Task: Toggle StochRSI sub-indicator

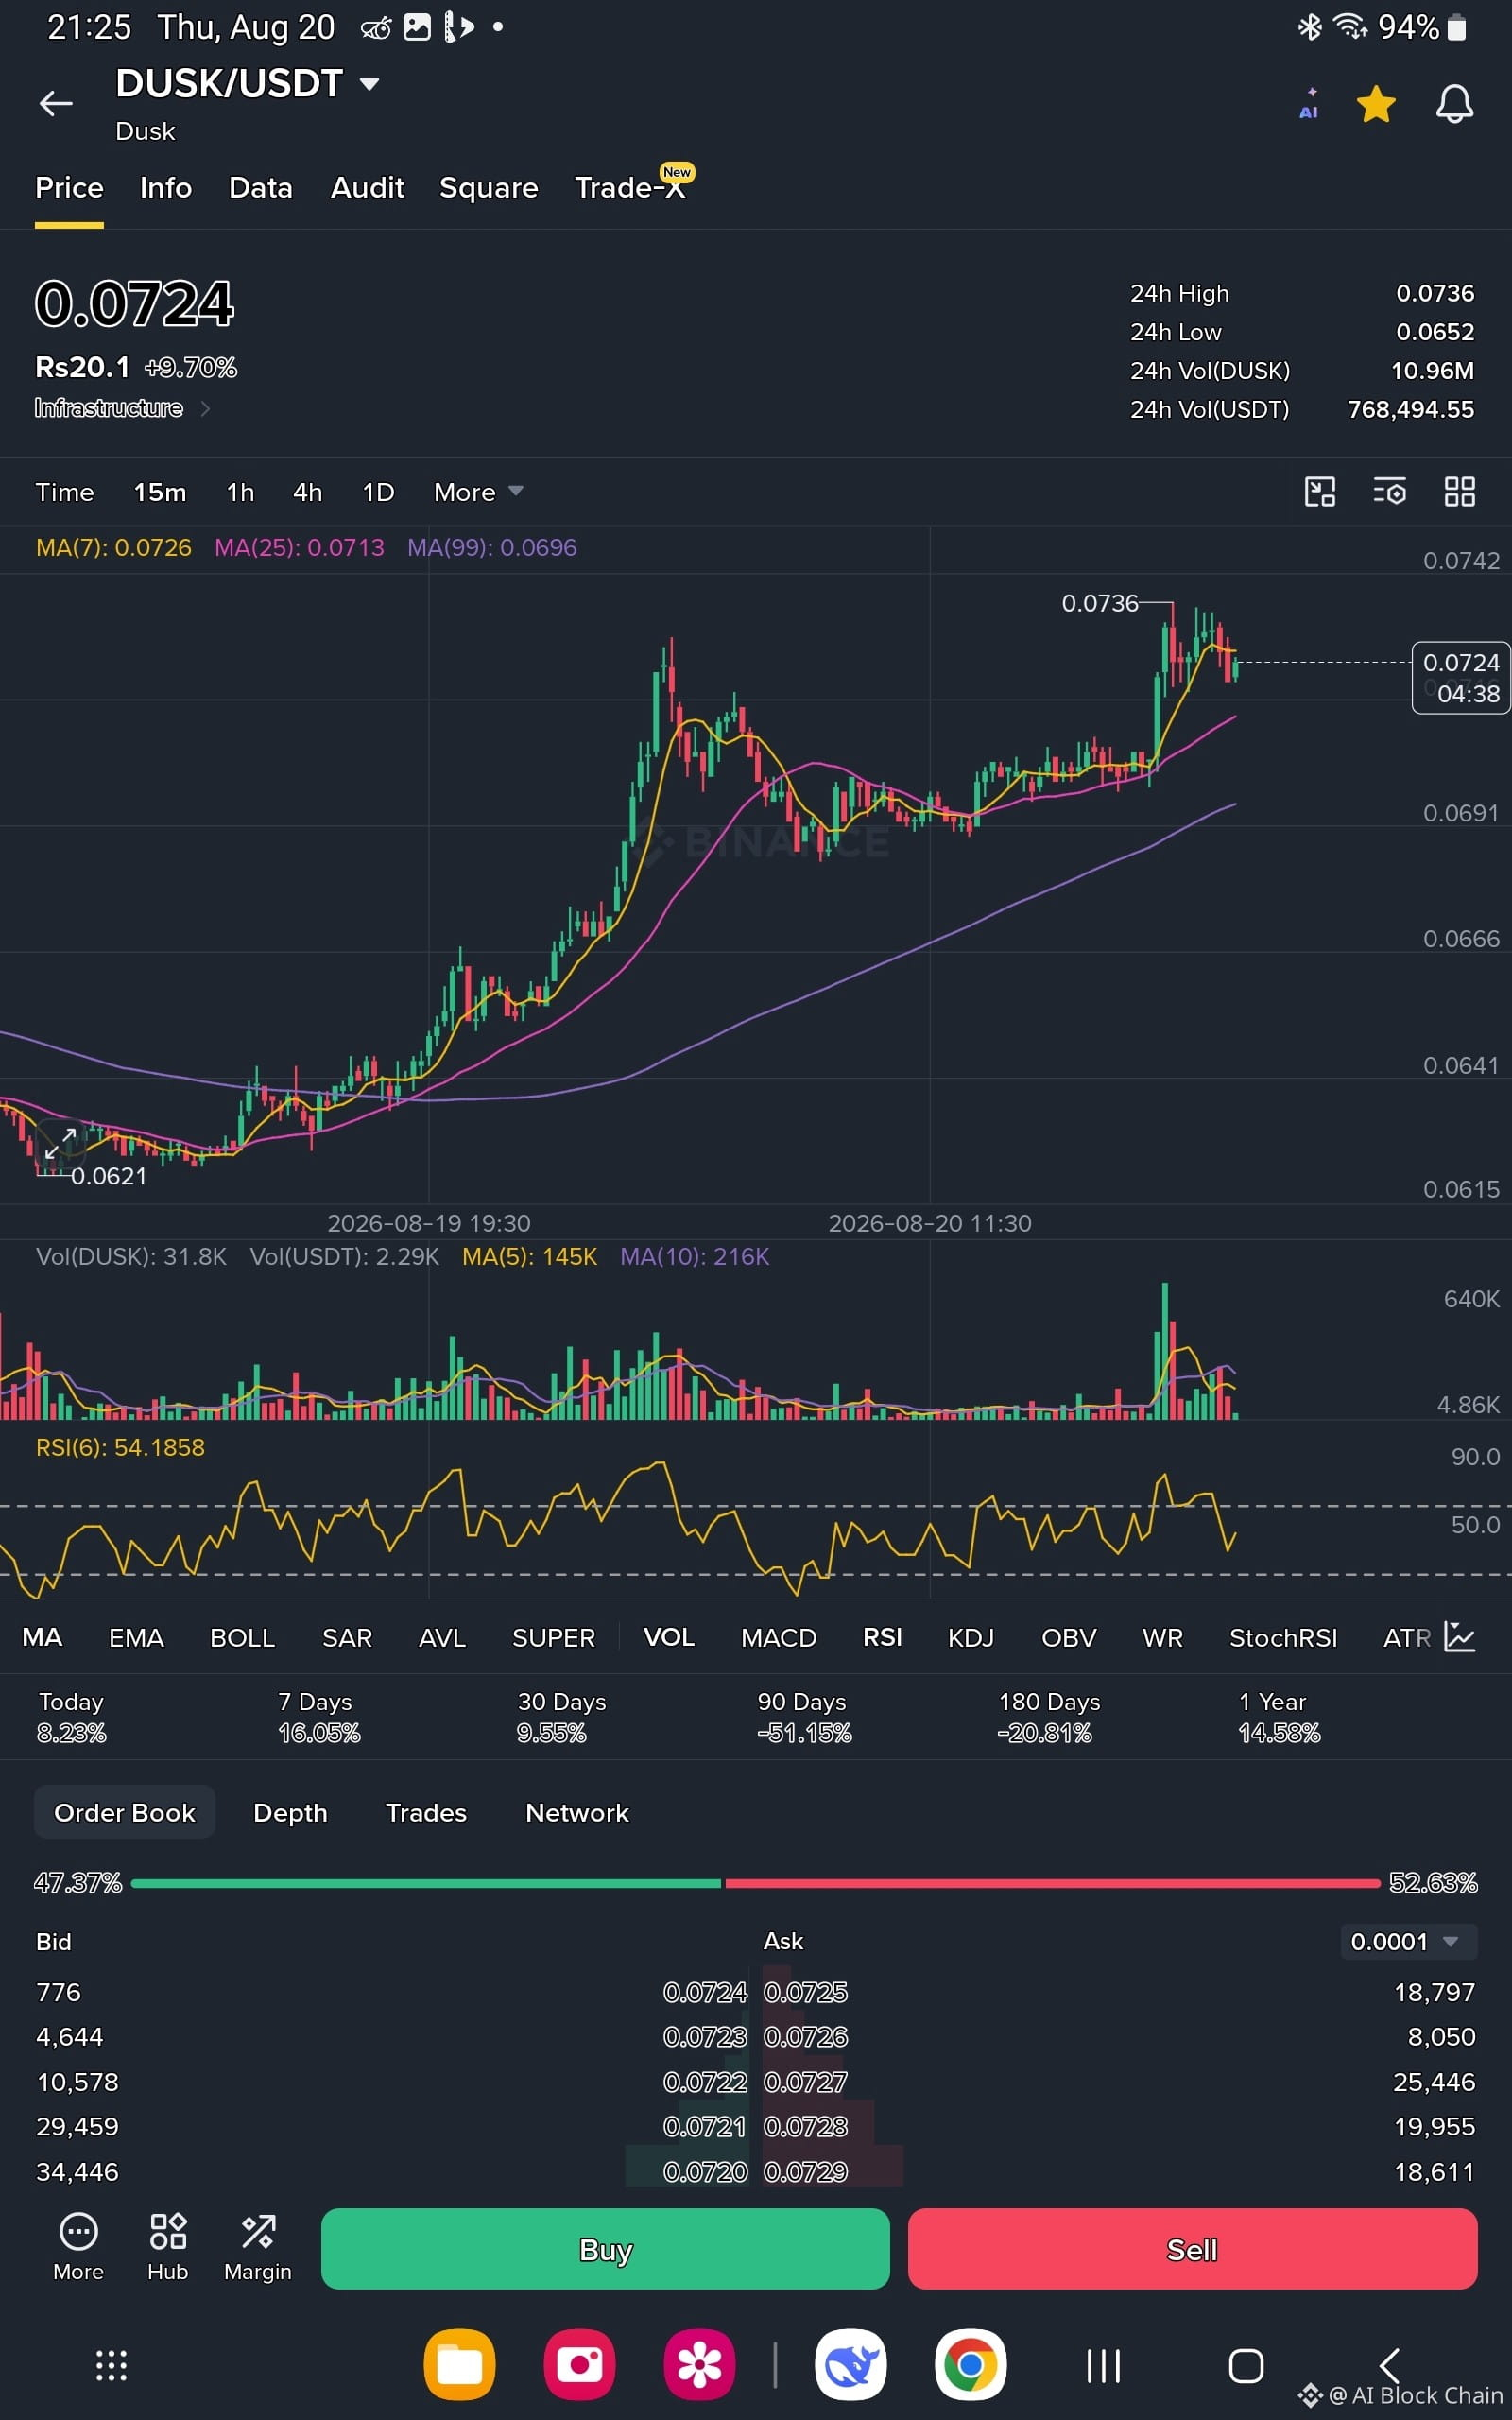Action: (x=1283, y=1637)
